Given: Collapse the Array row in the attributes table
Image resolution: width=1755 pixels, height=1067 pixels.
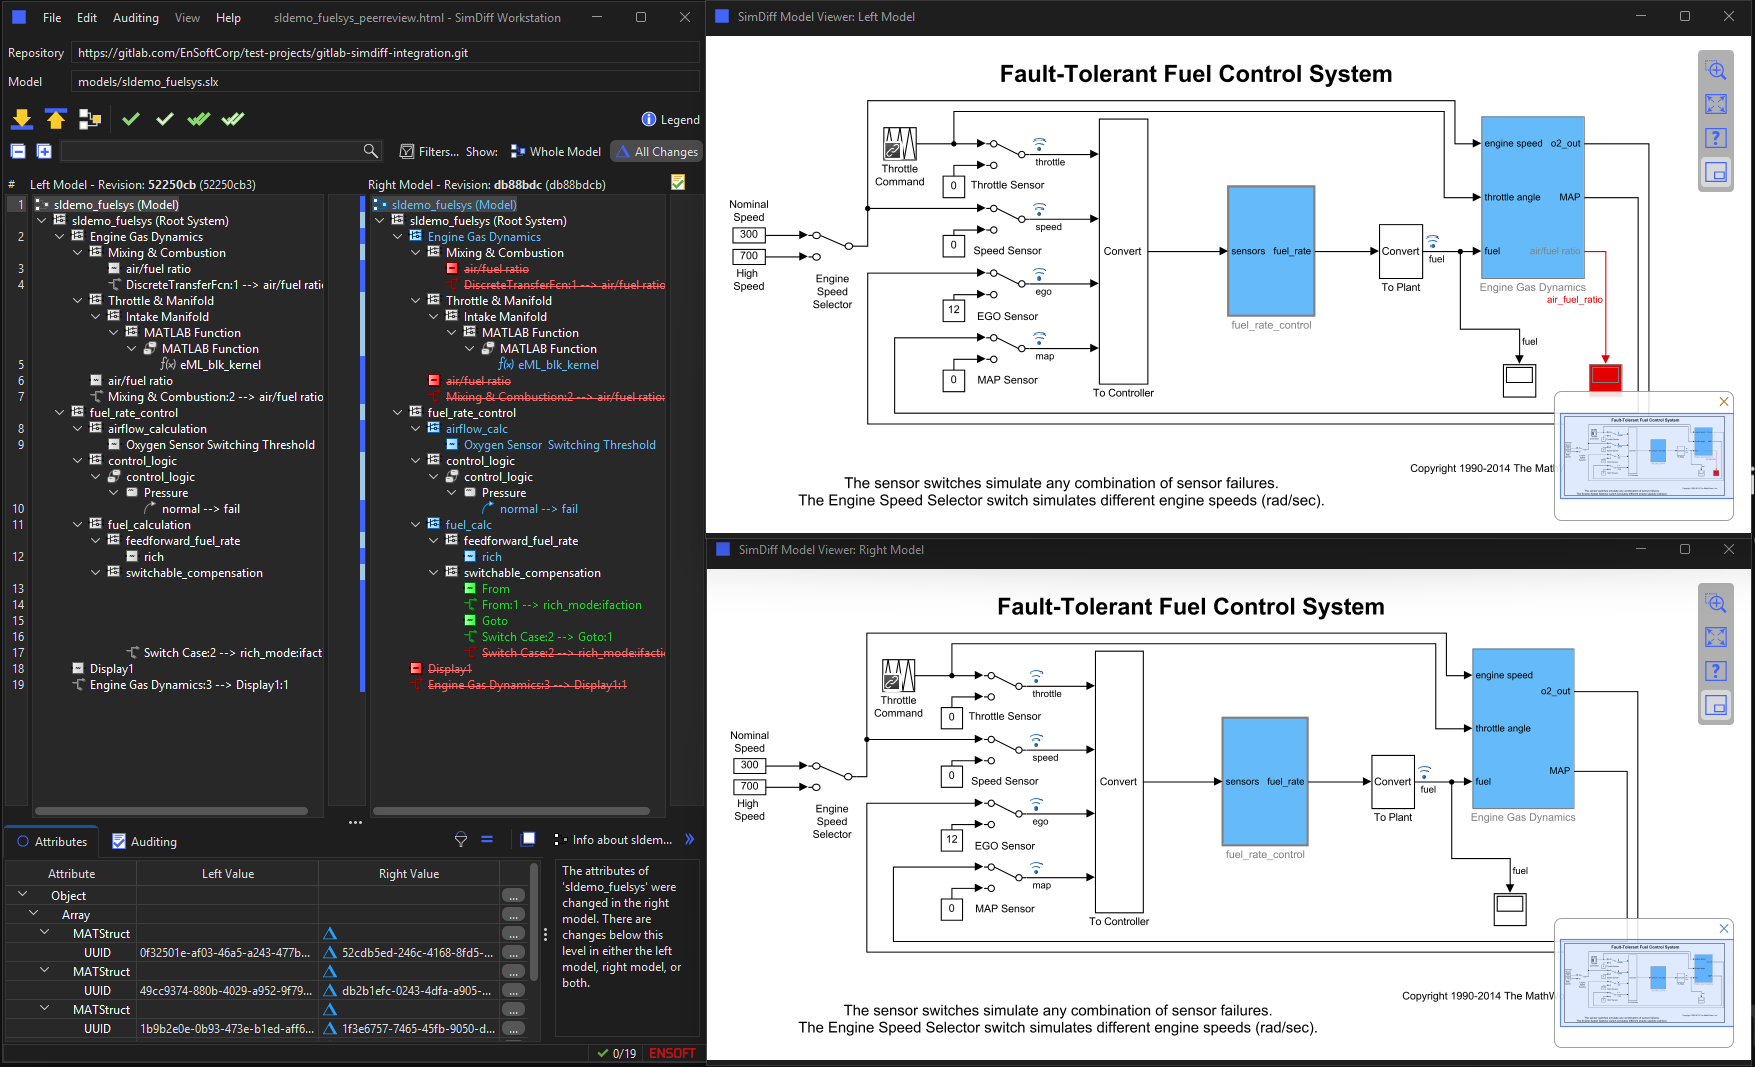Looking at the screenshot, I should click(33, 914).
